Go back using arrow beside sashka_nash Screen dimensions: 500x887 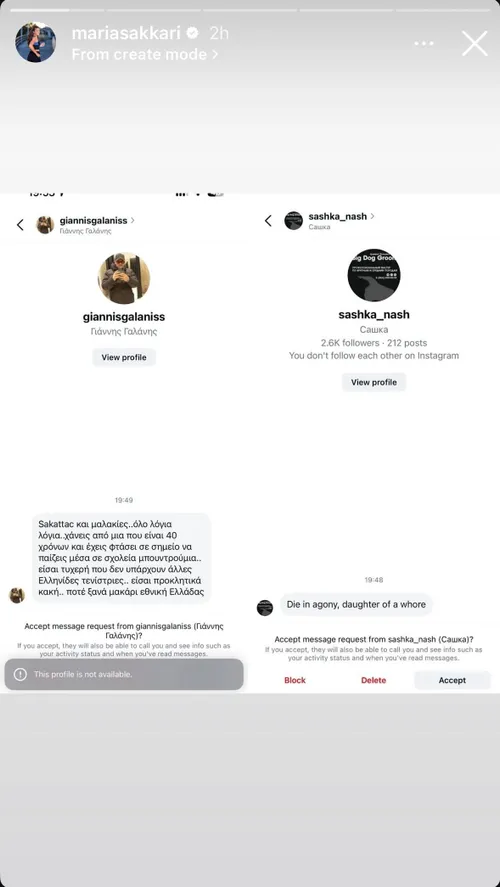click(x=268, y=221)
